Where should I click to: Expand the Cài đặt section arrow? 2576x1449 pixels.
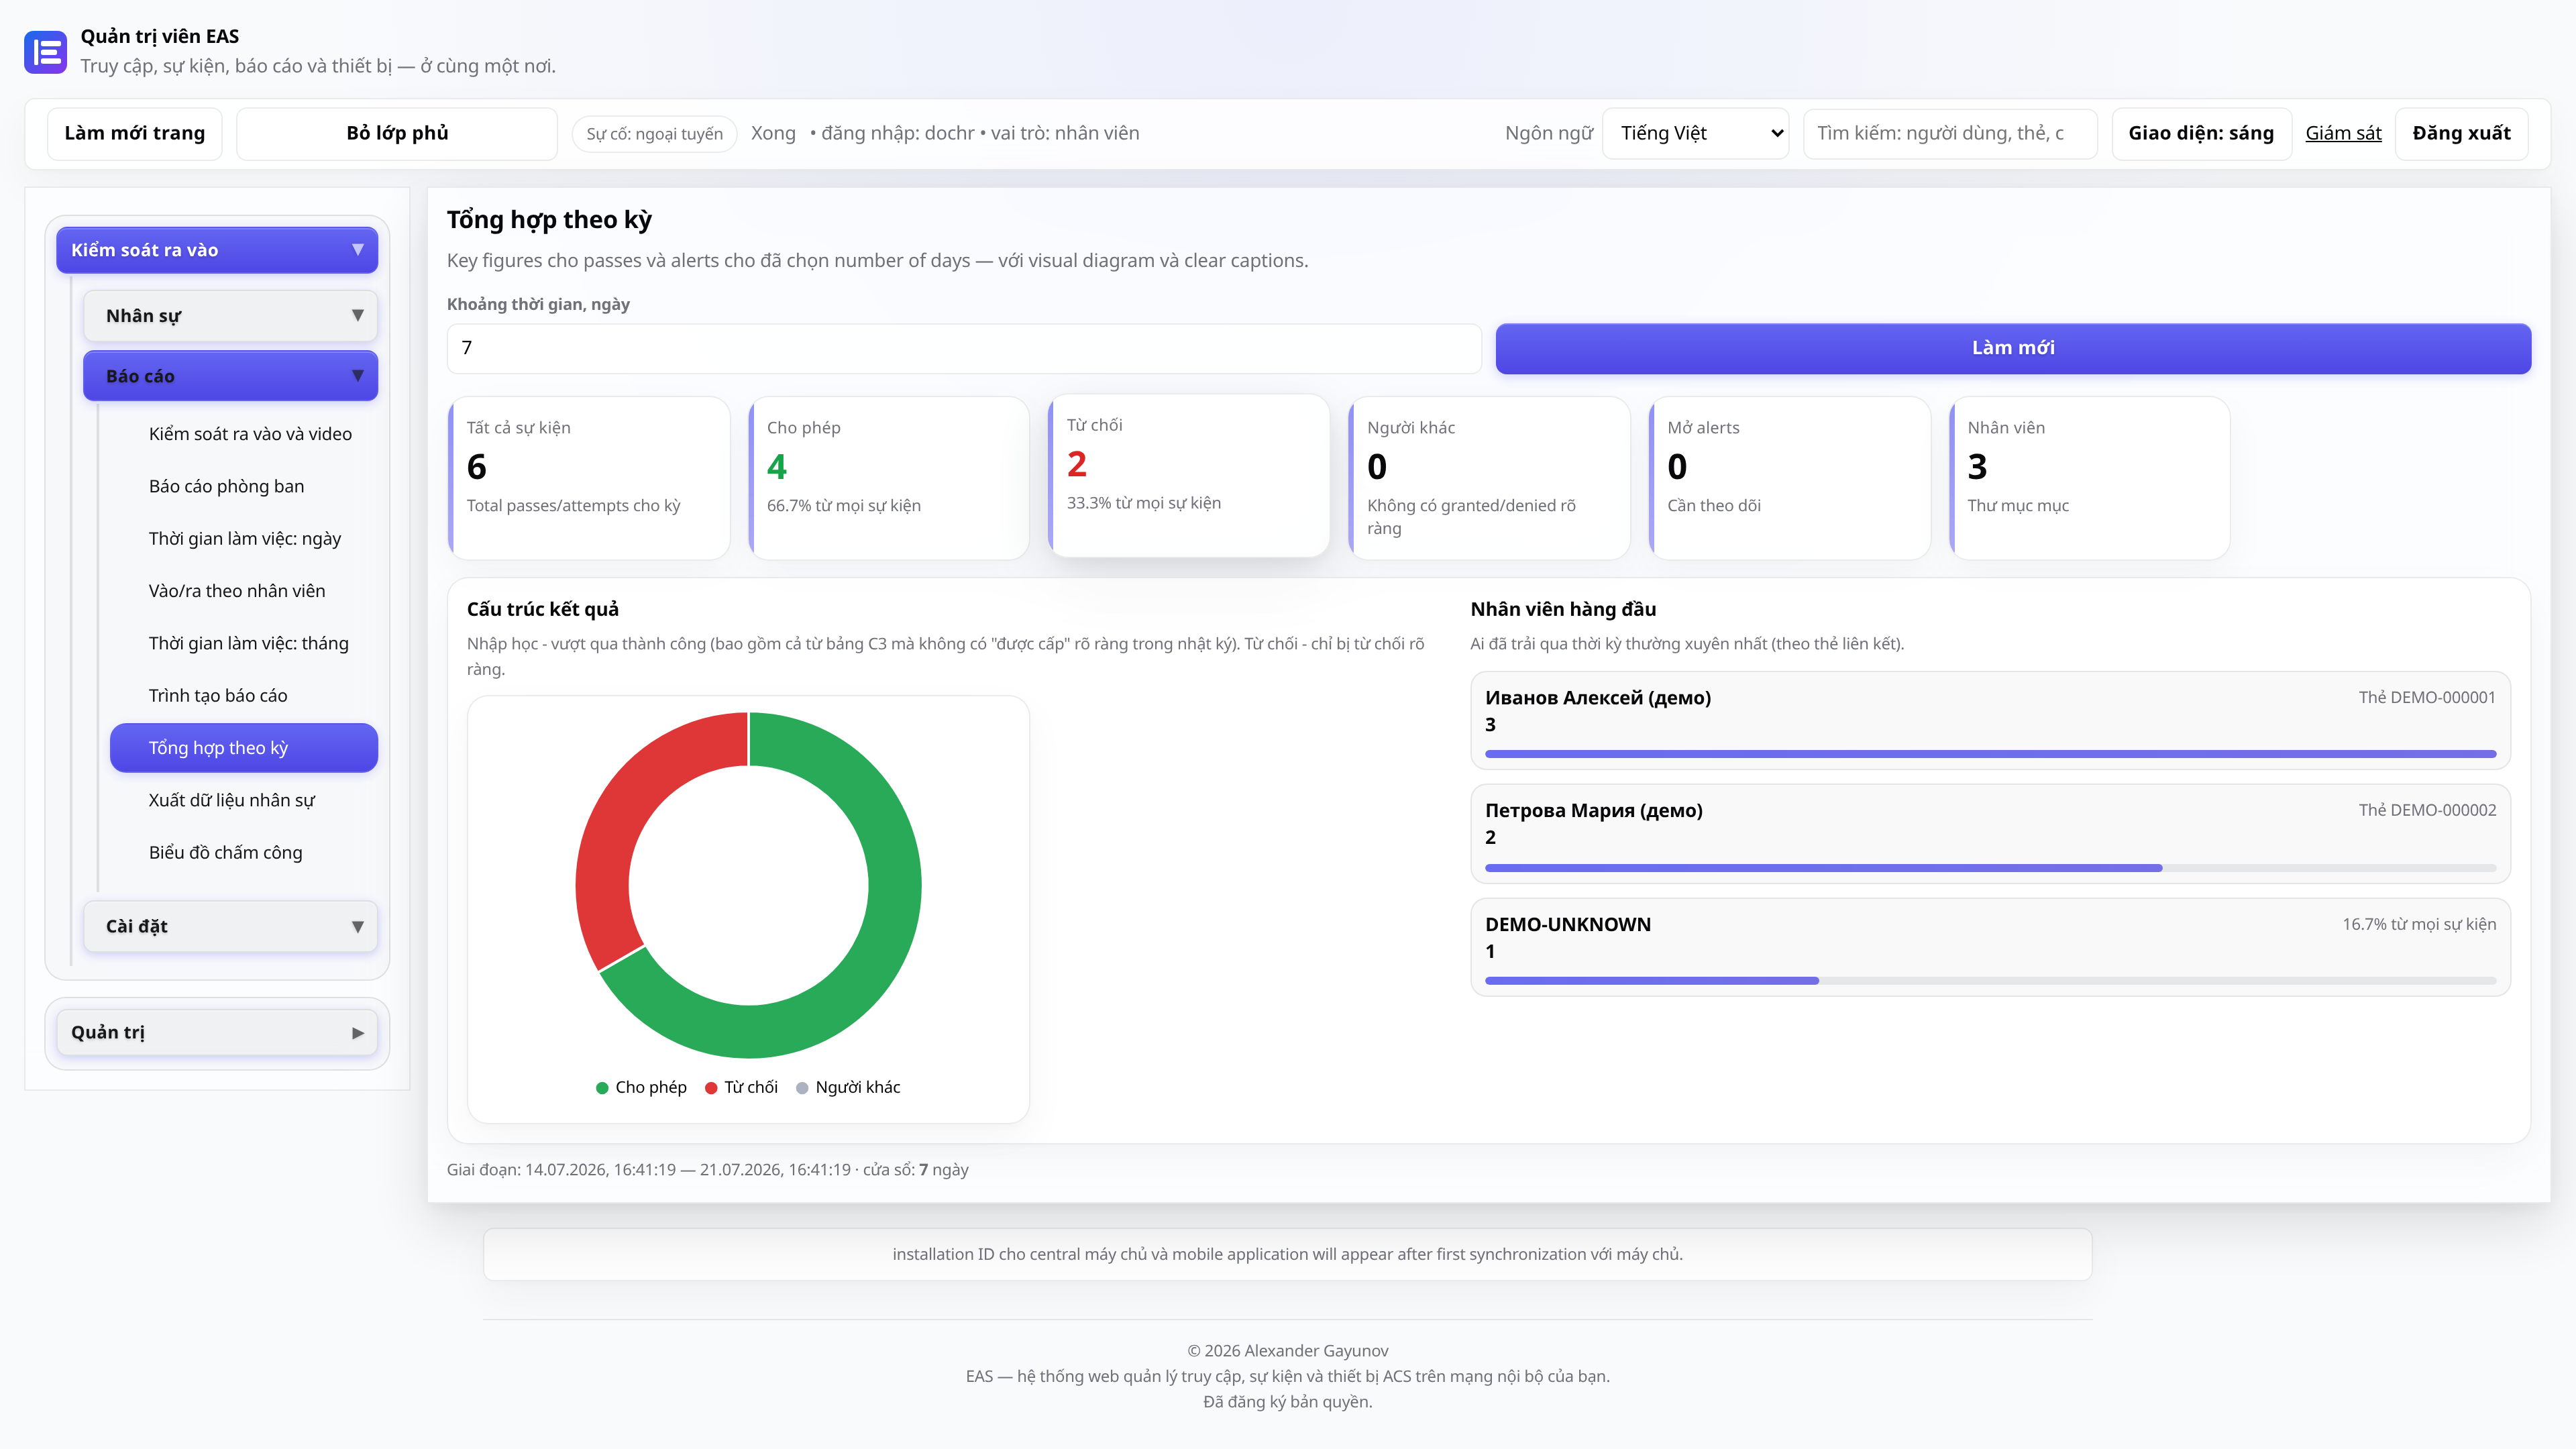tap(357, 926)
